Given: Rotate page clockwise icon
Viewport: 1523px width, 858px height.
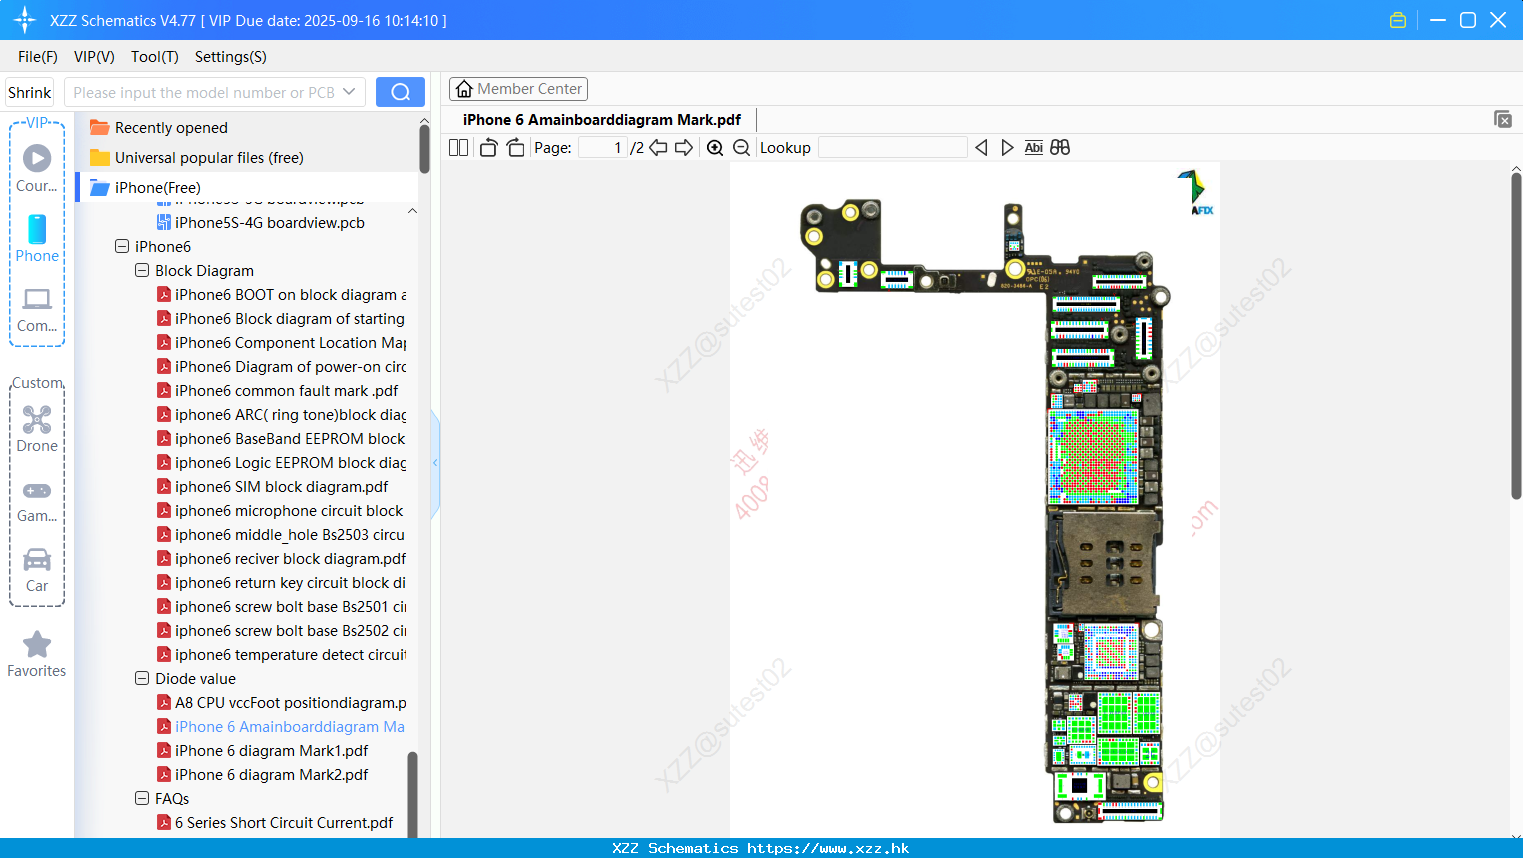Looking at the screenshot, I should [x=515, y=147].
